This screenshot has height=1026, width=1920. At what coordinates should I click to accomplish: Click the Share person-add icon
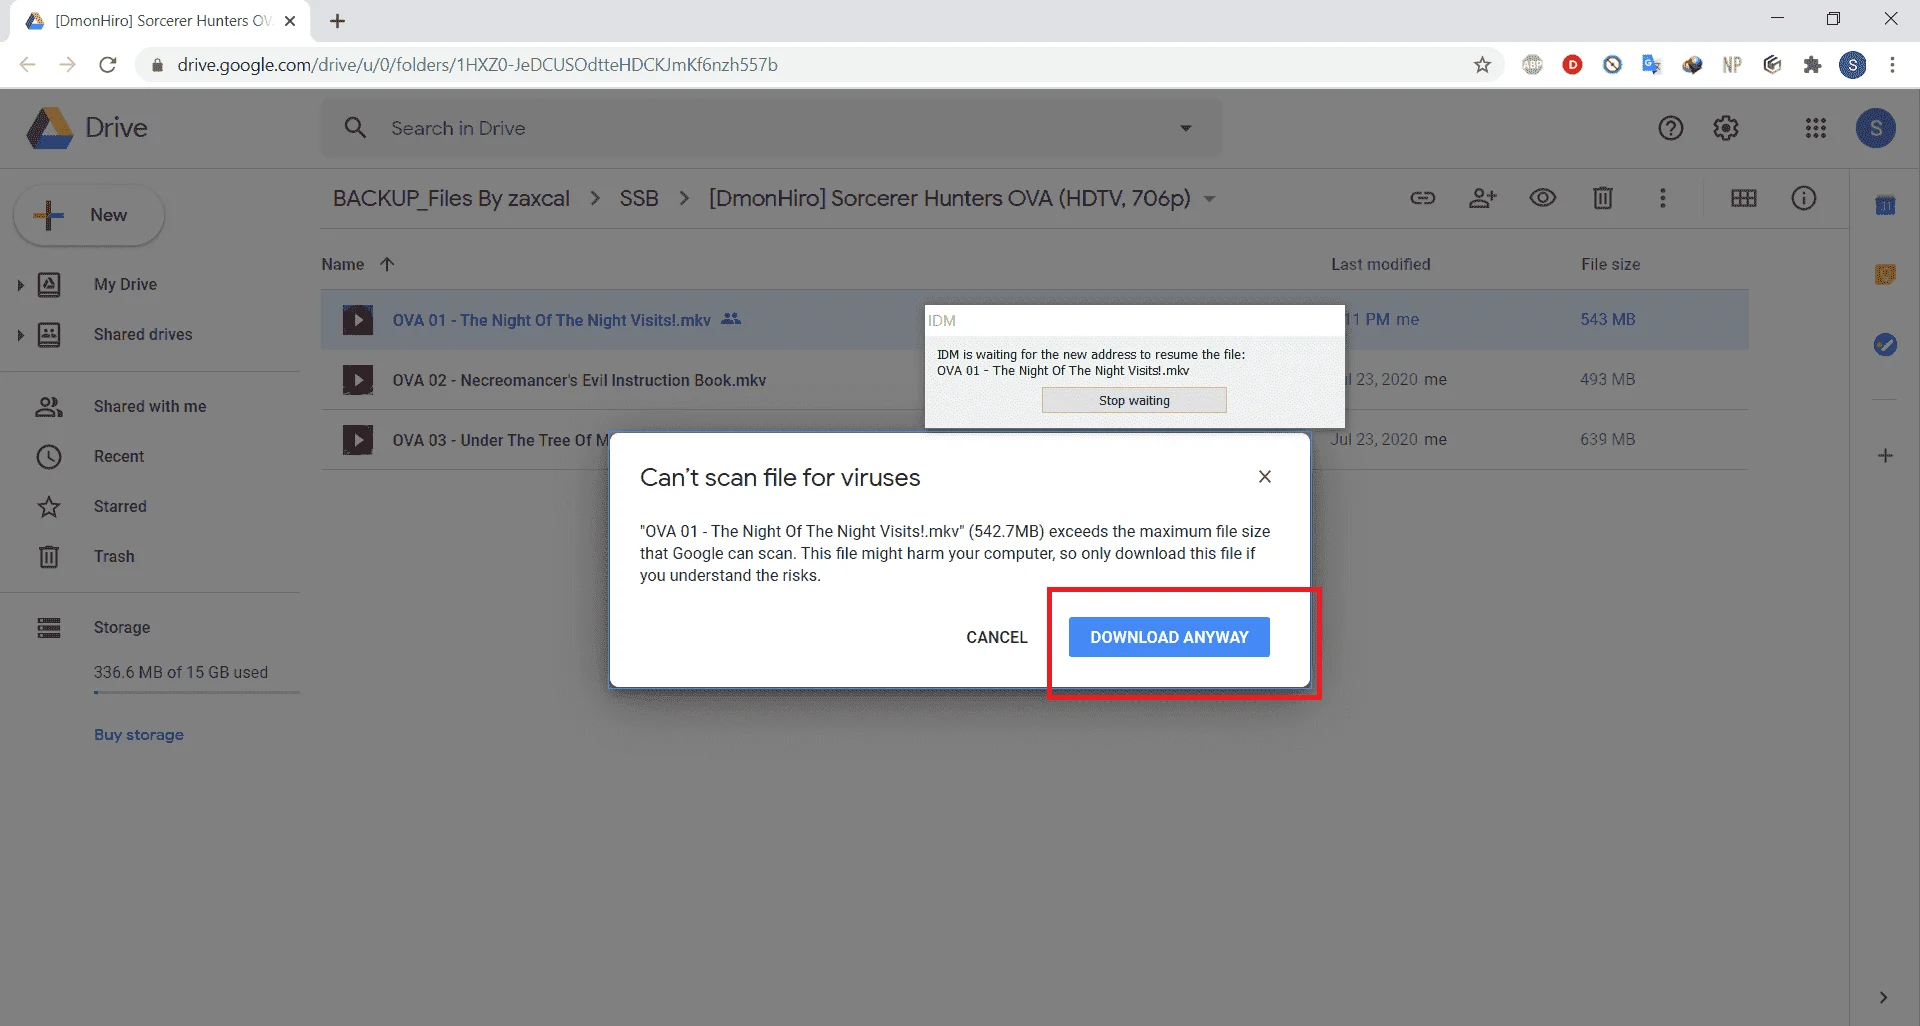coord(1482,198)
